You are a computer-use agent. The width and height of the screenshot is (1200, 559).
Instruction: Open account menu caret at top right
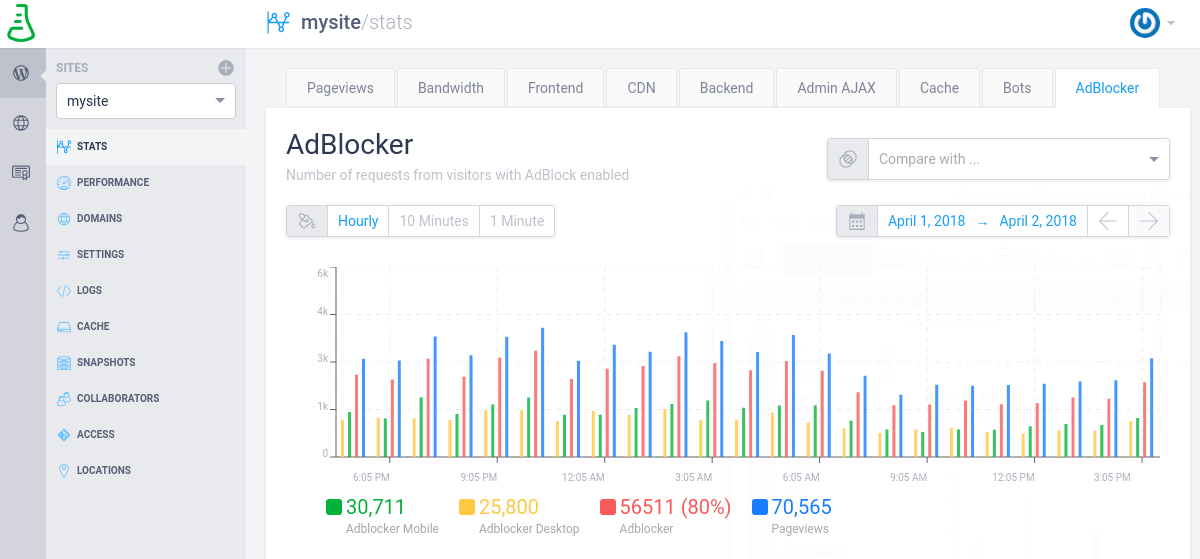[x=1170, y=24]
